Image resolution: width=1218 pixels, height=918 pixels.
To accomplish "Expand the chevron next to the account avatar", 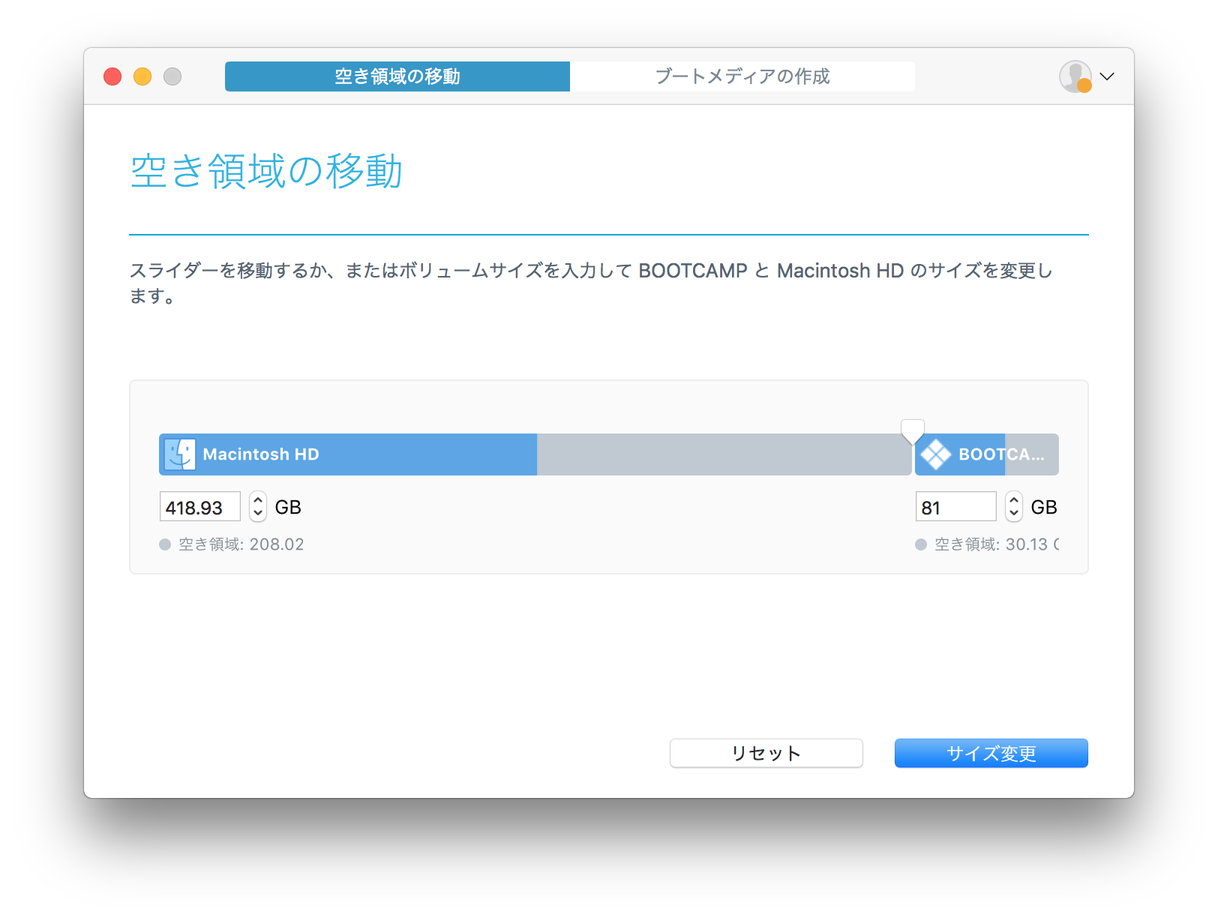I will pyautogui.click(x=1106, y=77).
